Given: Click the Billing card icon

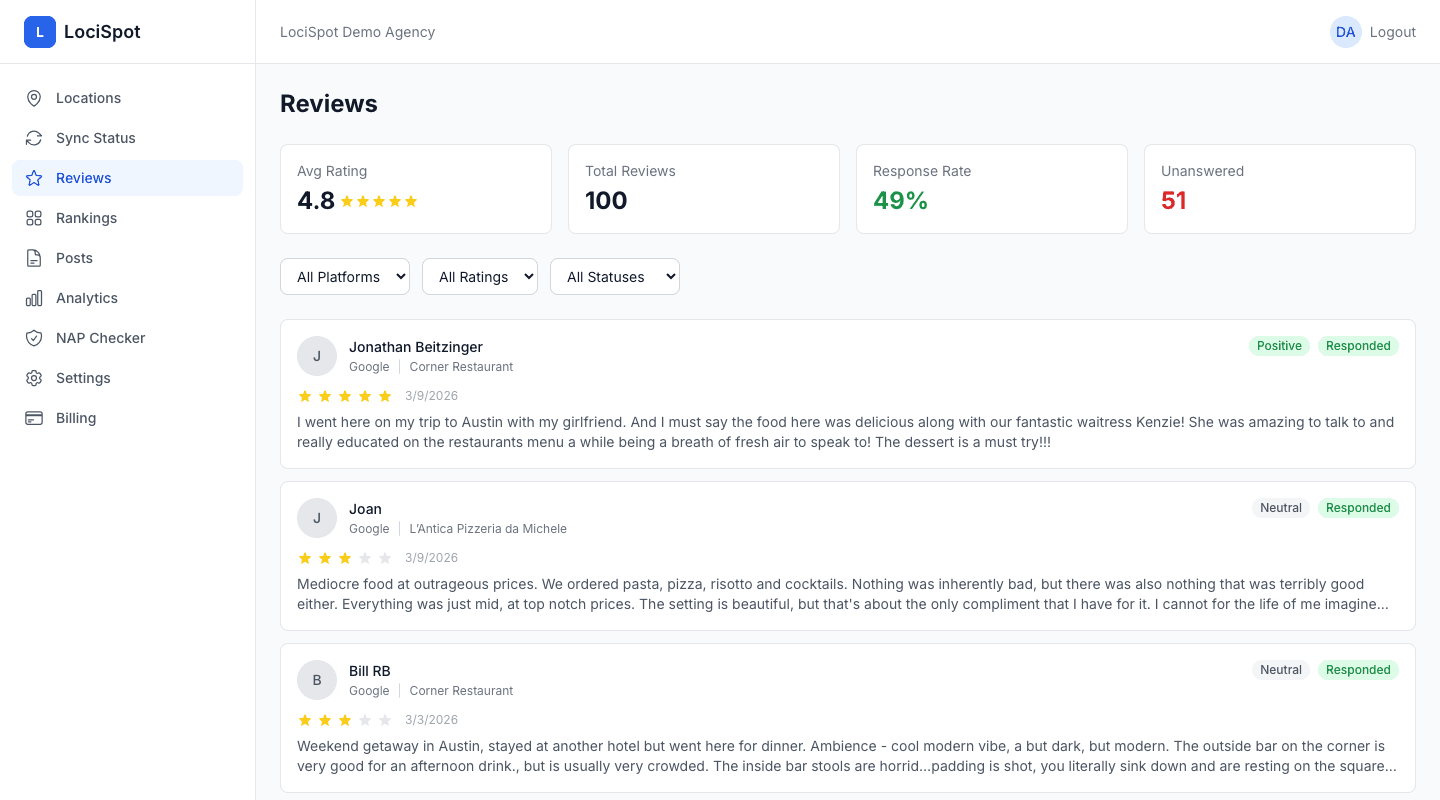Looking at the screenshot, I should 33,418.
